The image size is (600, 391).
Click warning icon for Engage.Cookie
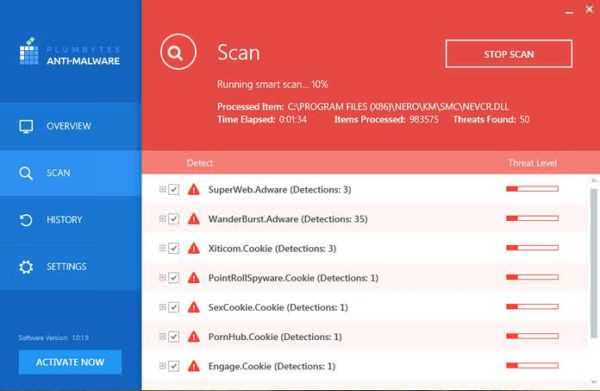pyautogui.click(x=194, y=366)
